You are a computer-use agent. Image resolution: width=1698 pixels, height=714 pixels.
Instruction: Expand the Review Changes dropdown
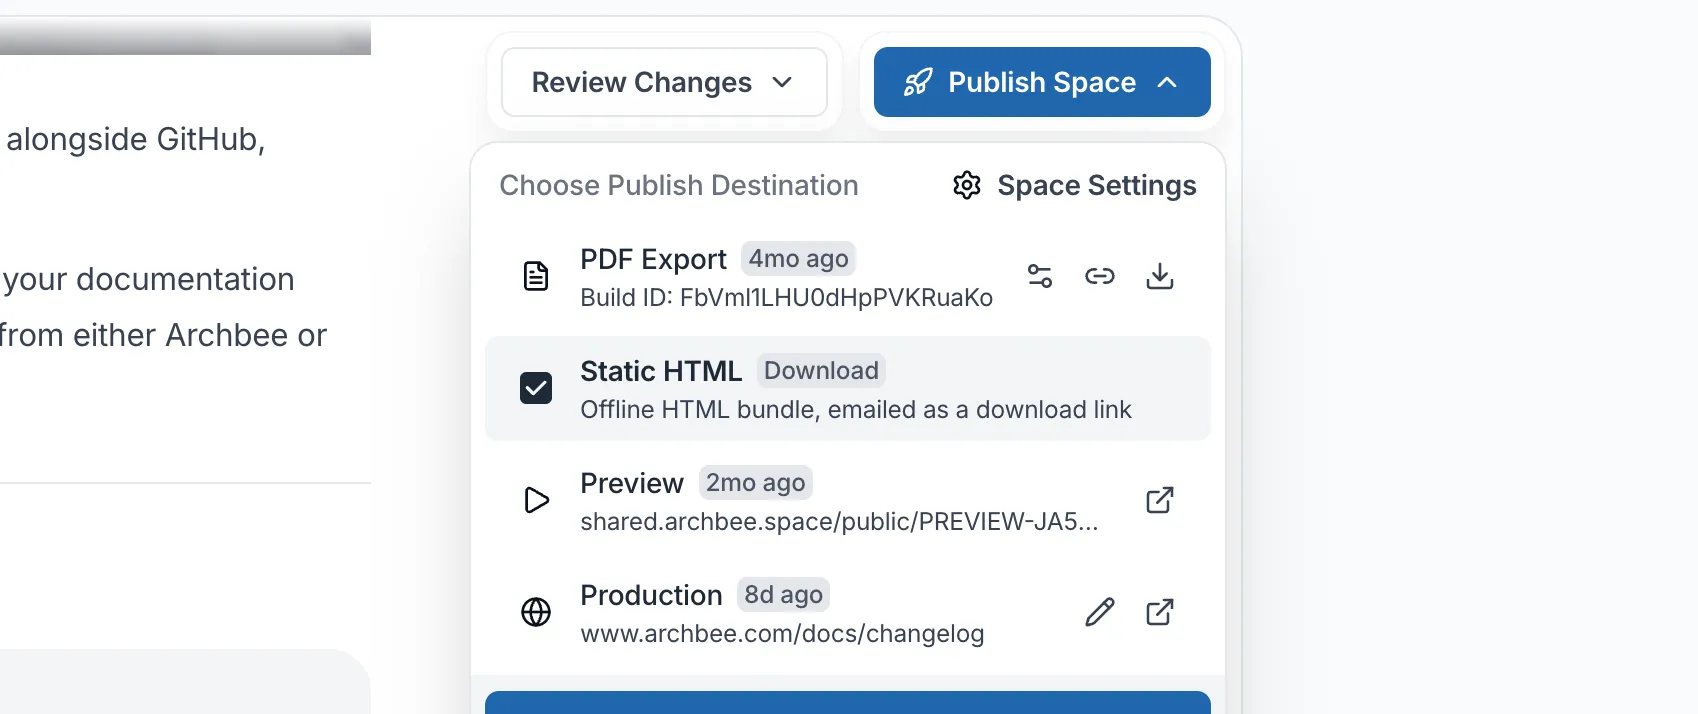pyautogui.click(x=664, y=82)
